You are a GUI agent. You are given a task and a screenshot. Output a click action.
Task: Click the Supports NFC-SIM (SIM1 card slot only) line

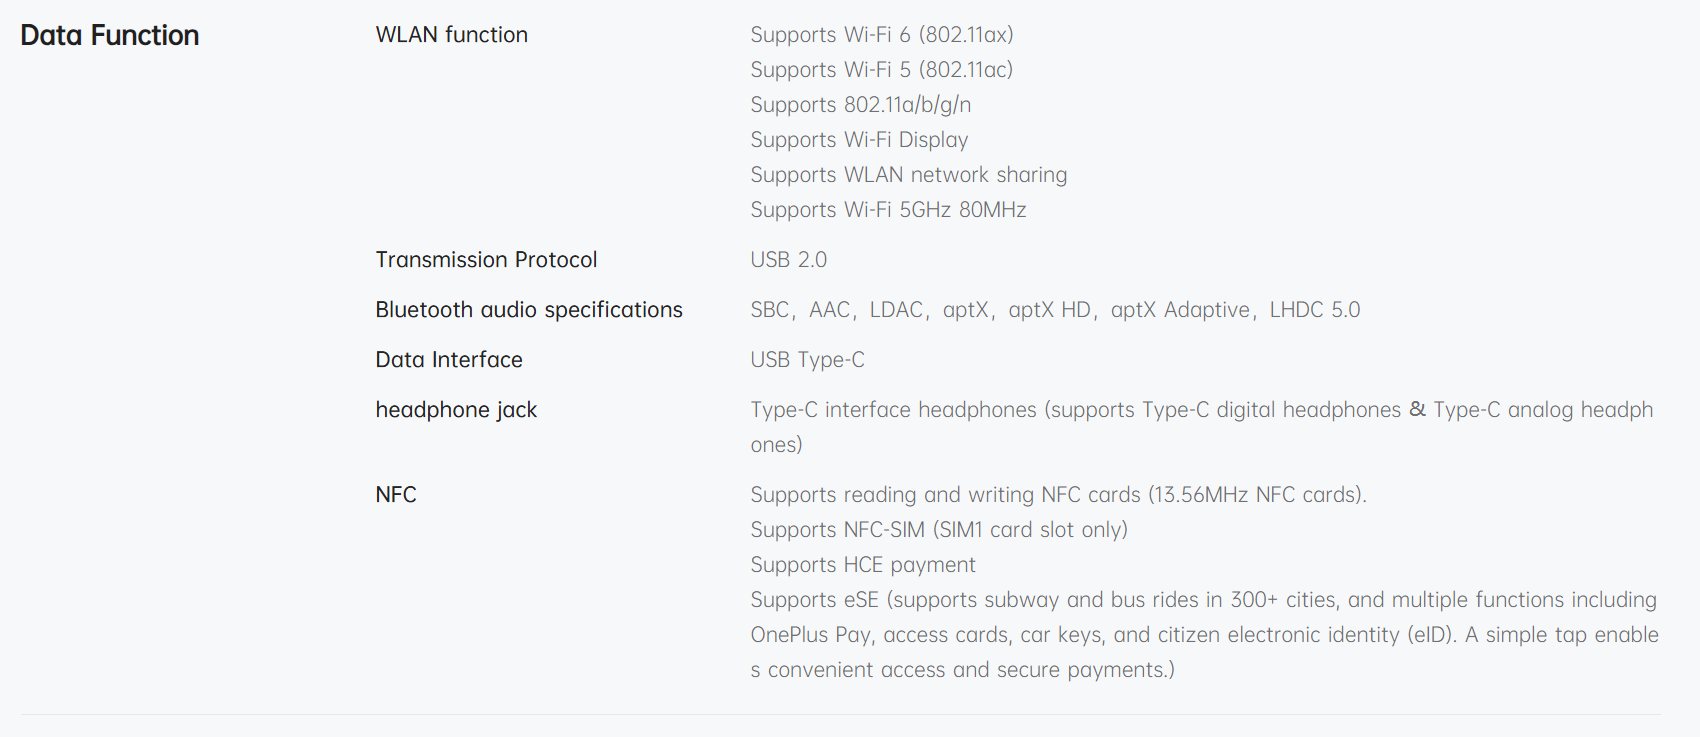(x=938, y=530)
